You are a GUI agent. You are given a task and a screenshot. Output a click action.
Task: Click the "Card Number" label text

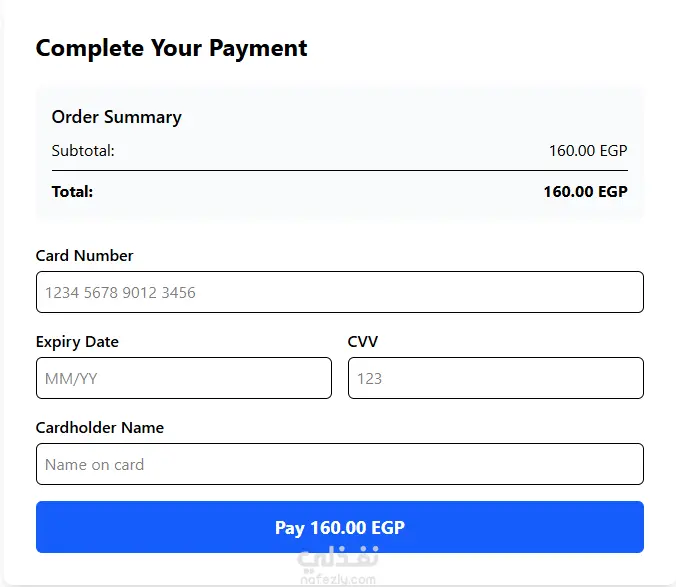pyautogui.click(x=84, y=256)
